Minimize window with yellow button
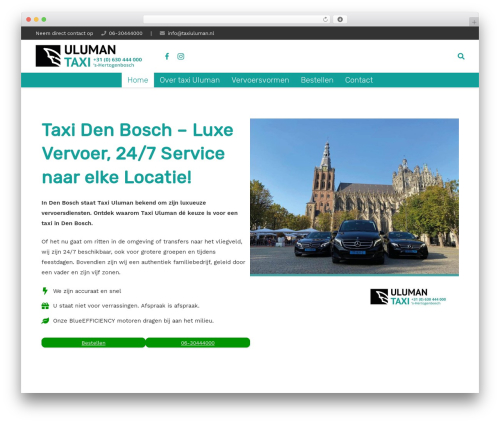This screenshot has height=423, width=500. [x=36, y=19]
